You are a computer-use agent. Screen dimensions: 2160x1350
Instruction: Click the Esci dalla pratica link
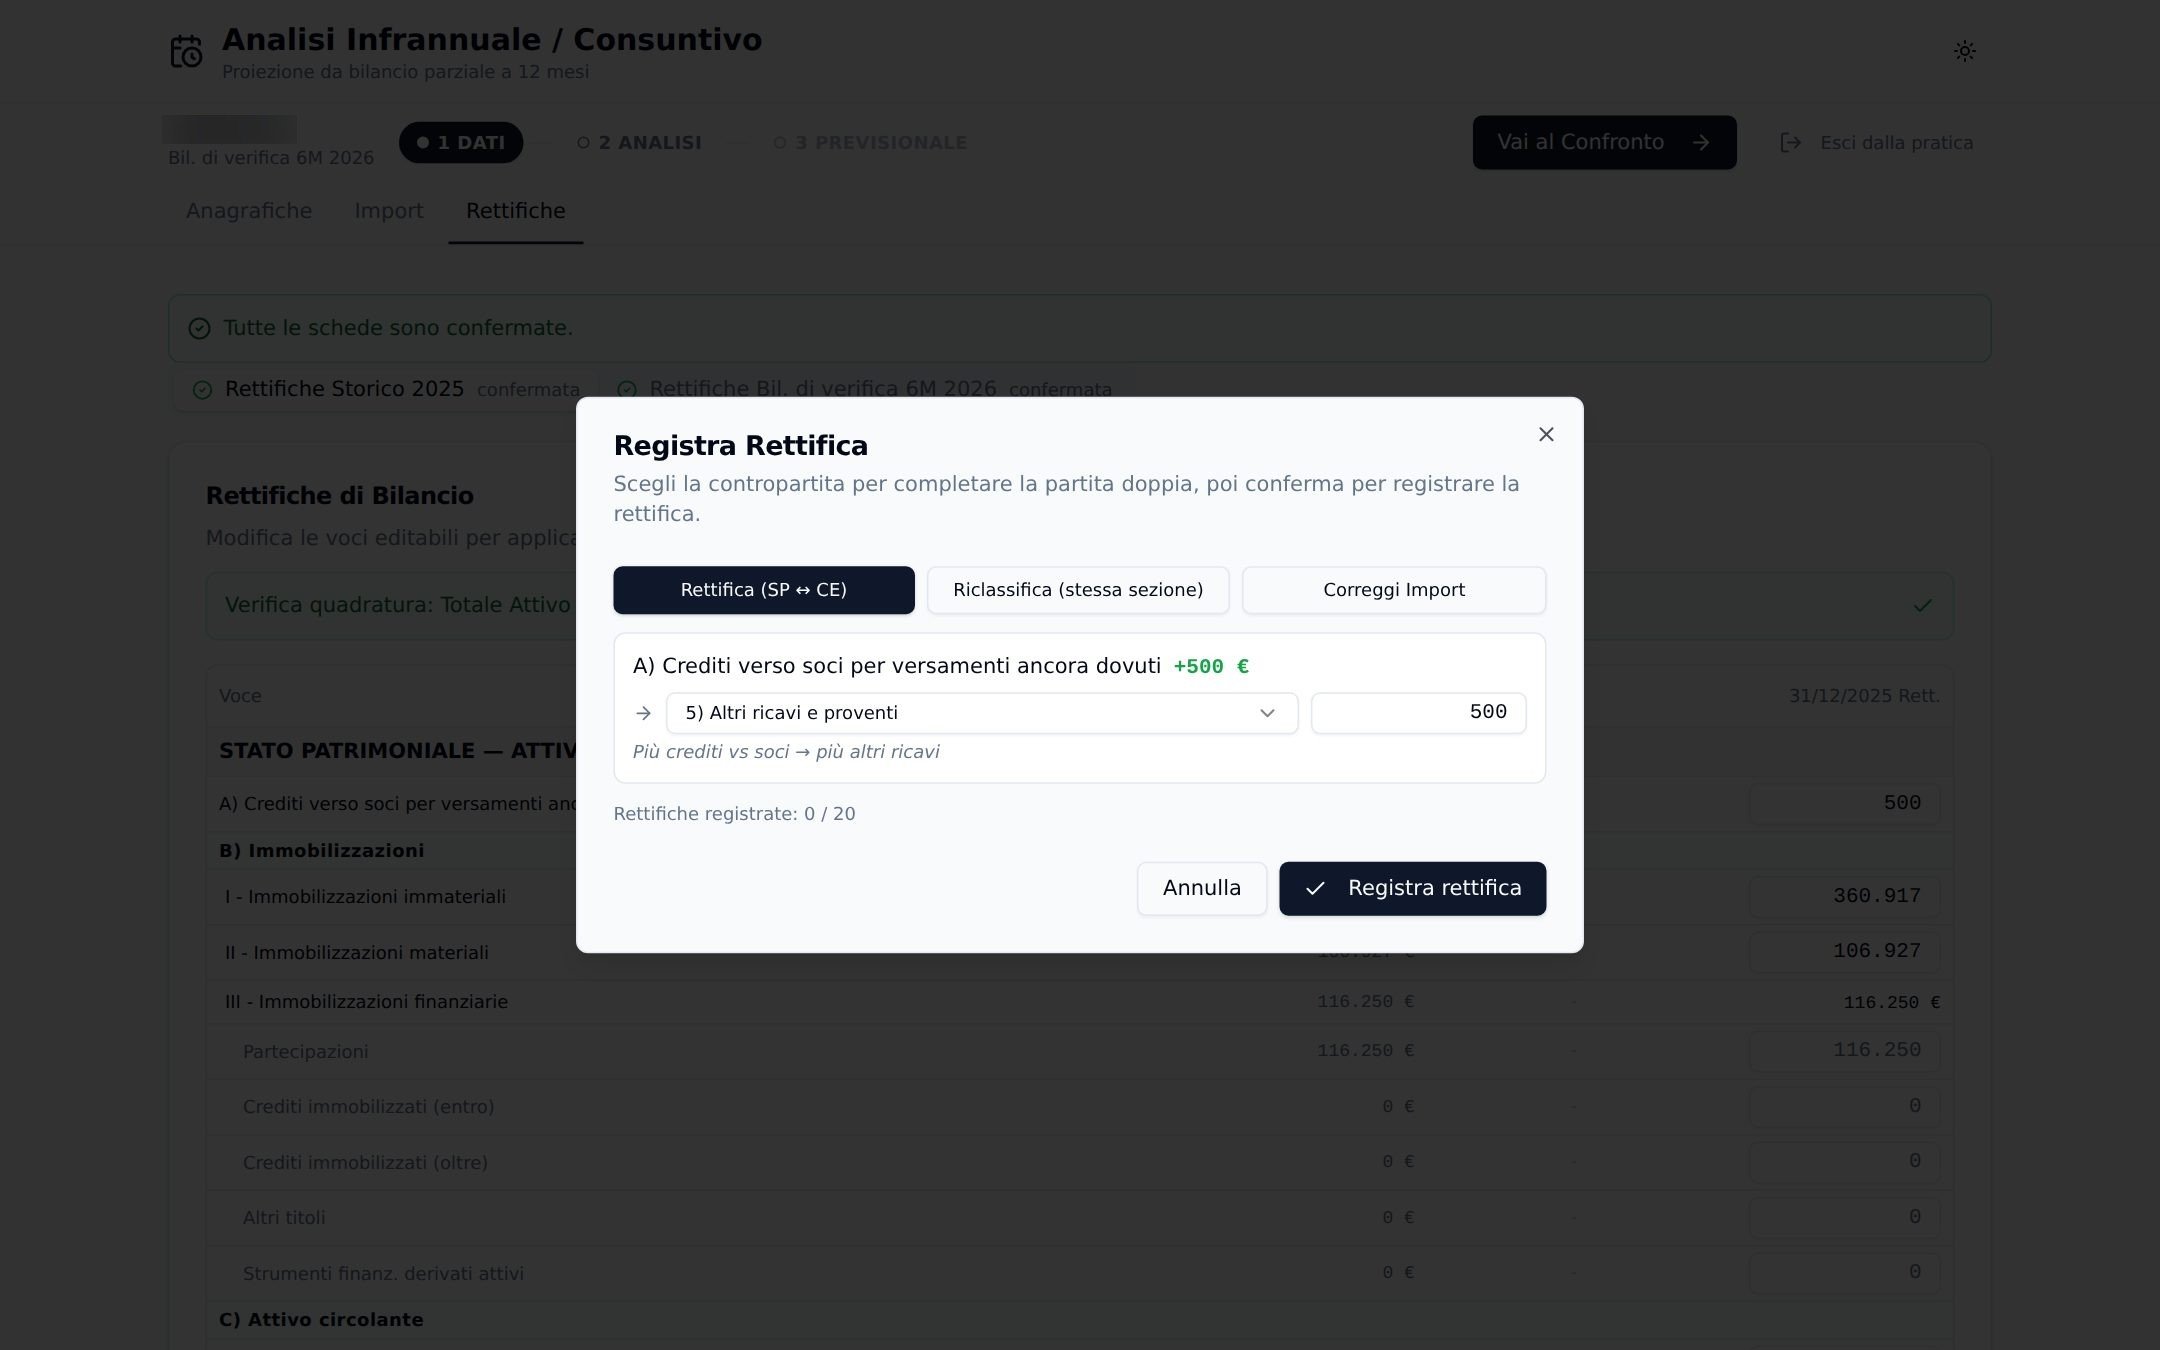tap(1896, 143)
